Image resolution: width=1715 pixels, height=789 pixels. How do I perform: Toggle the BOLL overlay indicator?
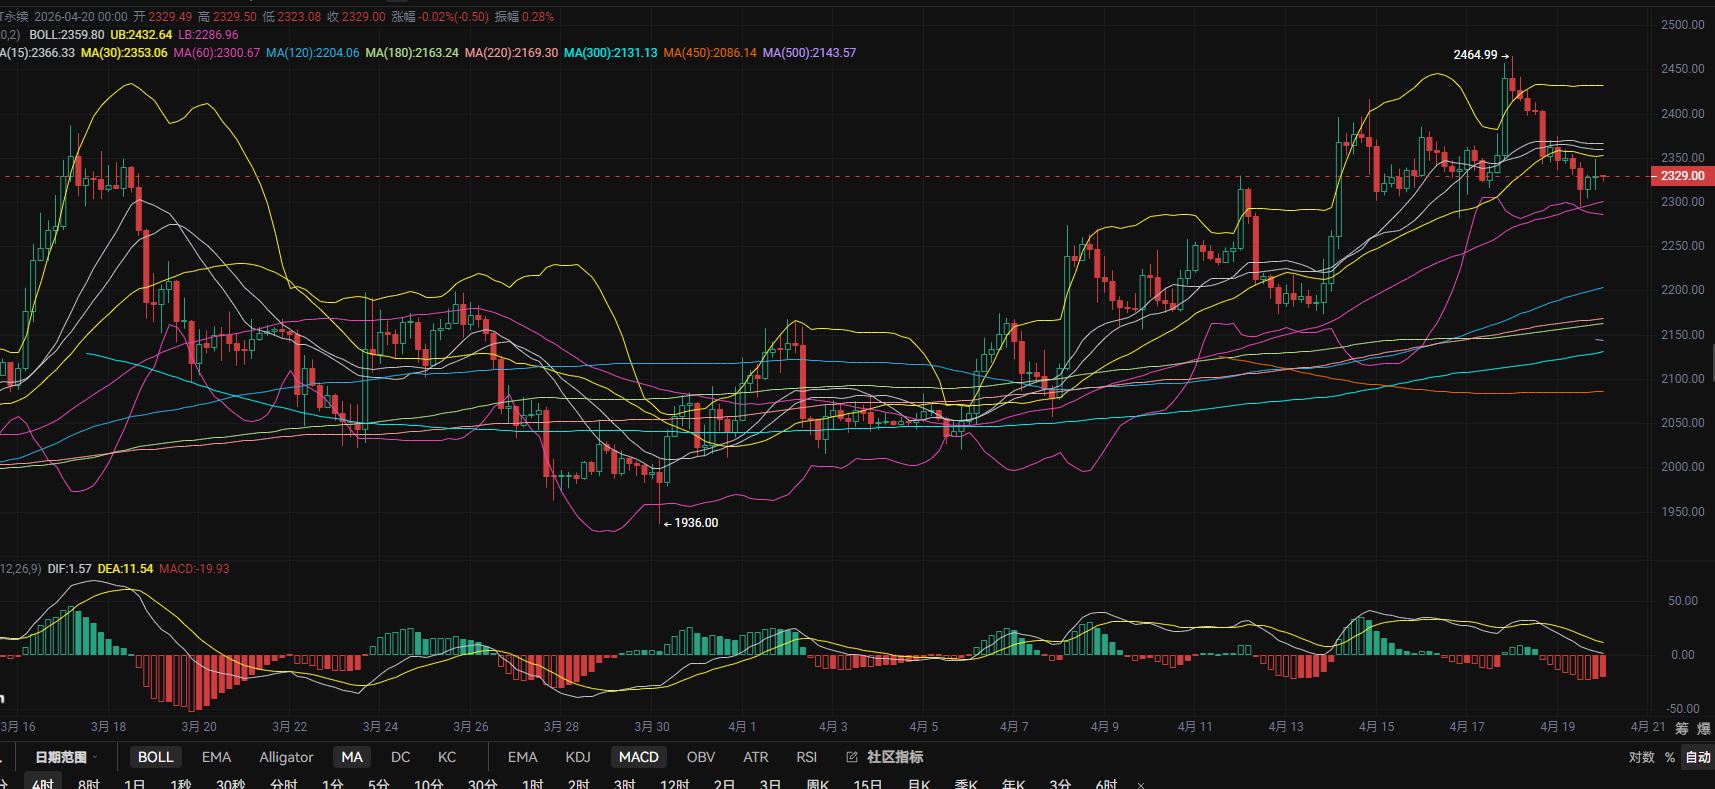(155, 757)
